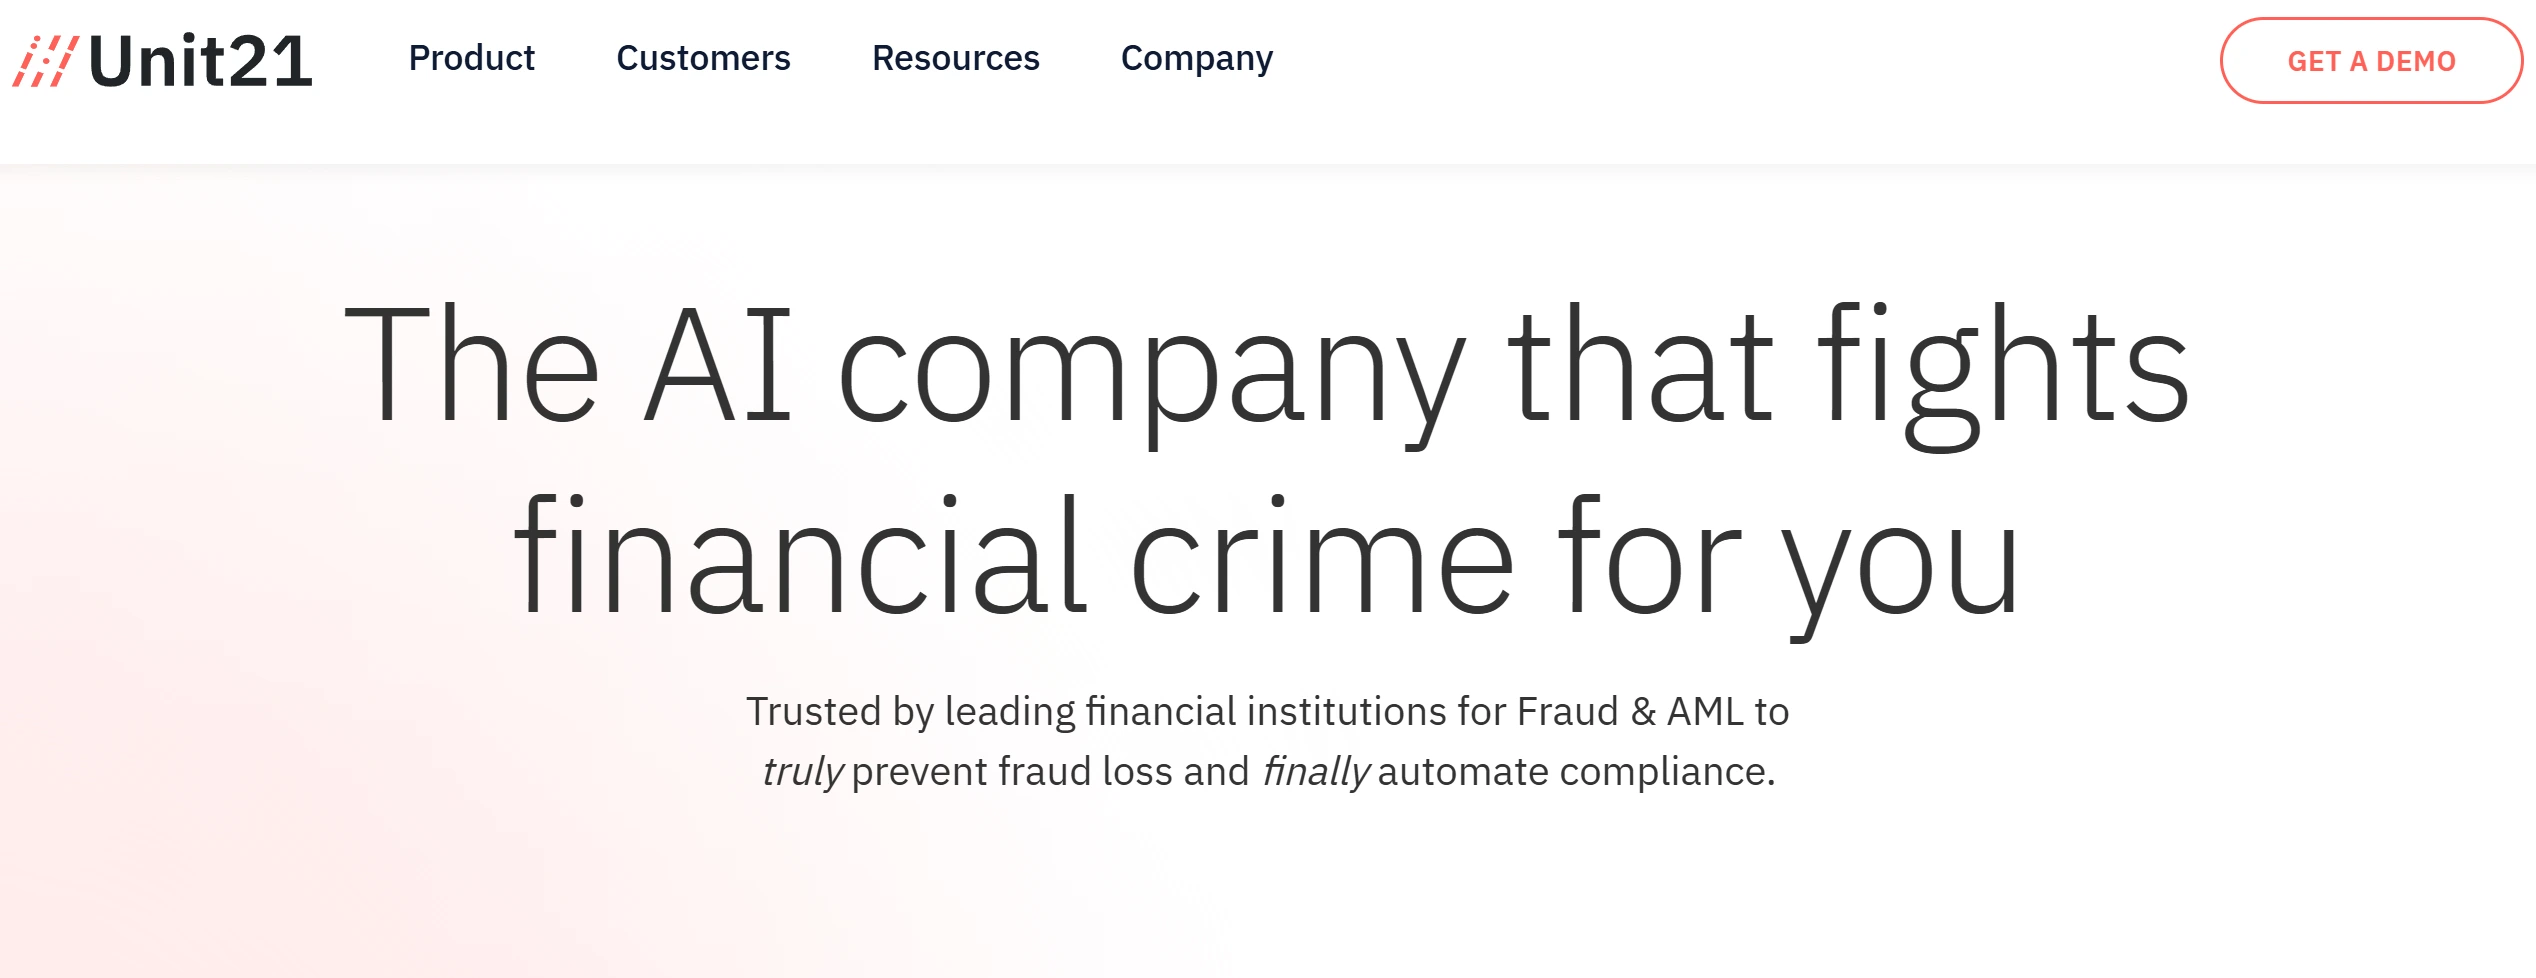Go to the Resources section
Screen dimensions: 2536x978
coord(956,58)
